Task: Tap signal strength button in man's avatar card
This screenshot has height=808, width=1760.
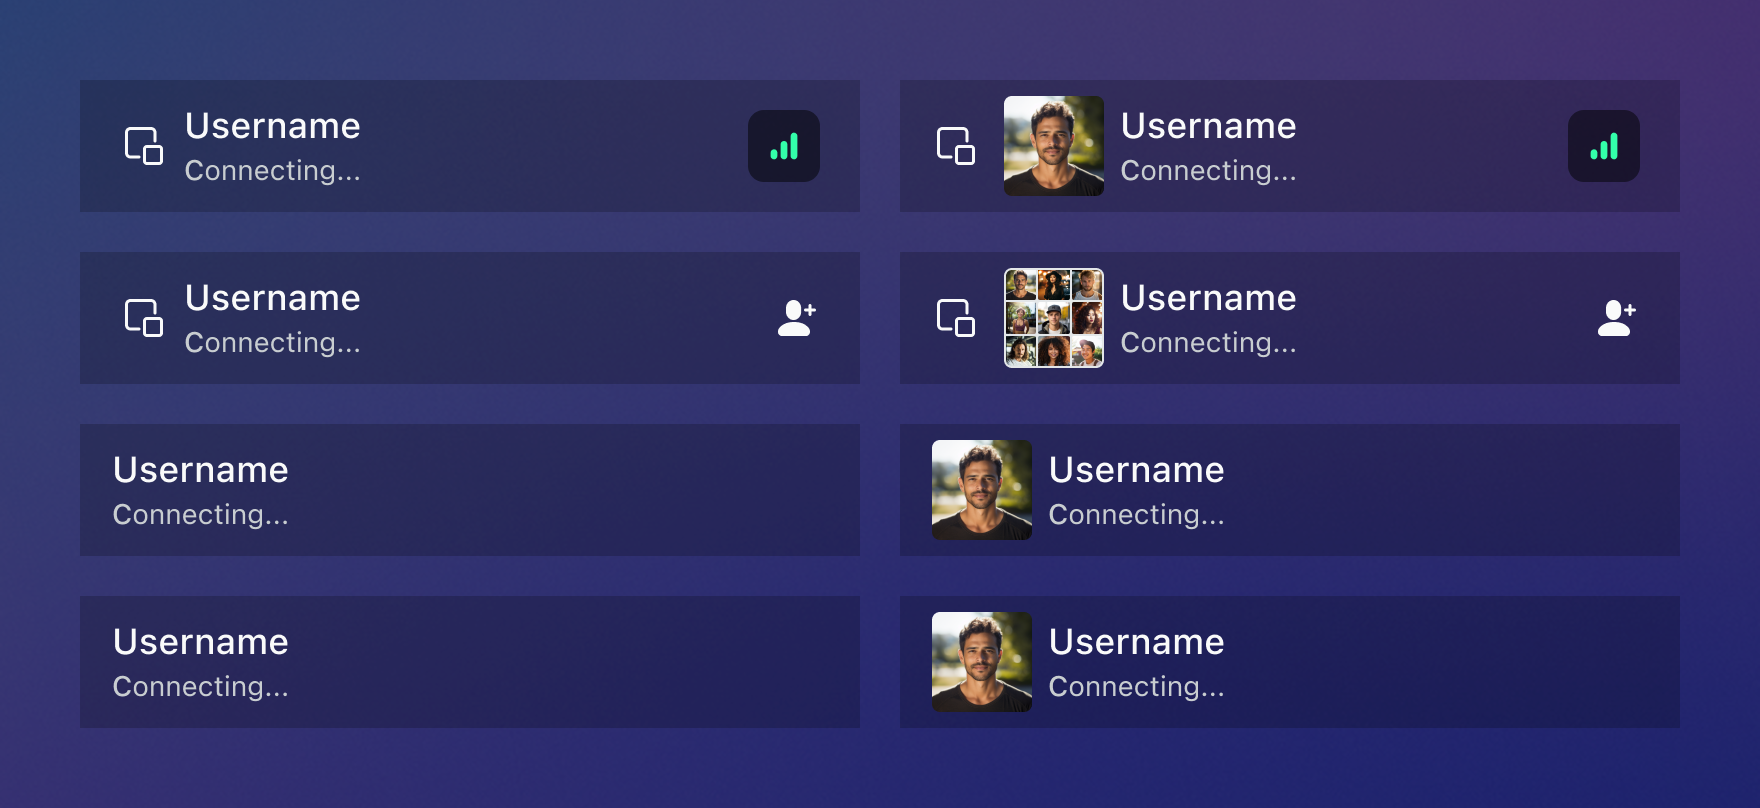Action: pyautogui.click(x=1603, y=146)
